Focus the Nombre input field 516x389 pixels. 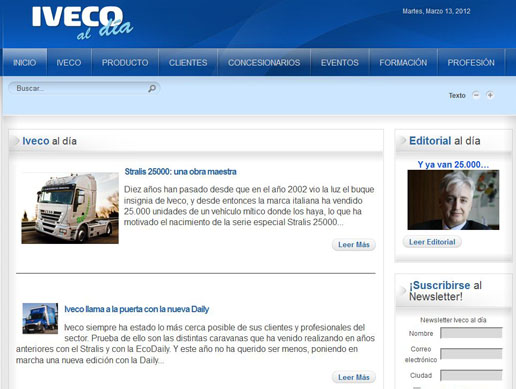[471, 333]
